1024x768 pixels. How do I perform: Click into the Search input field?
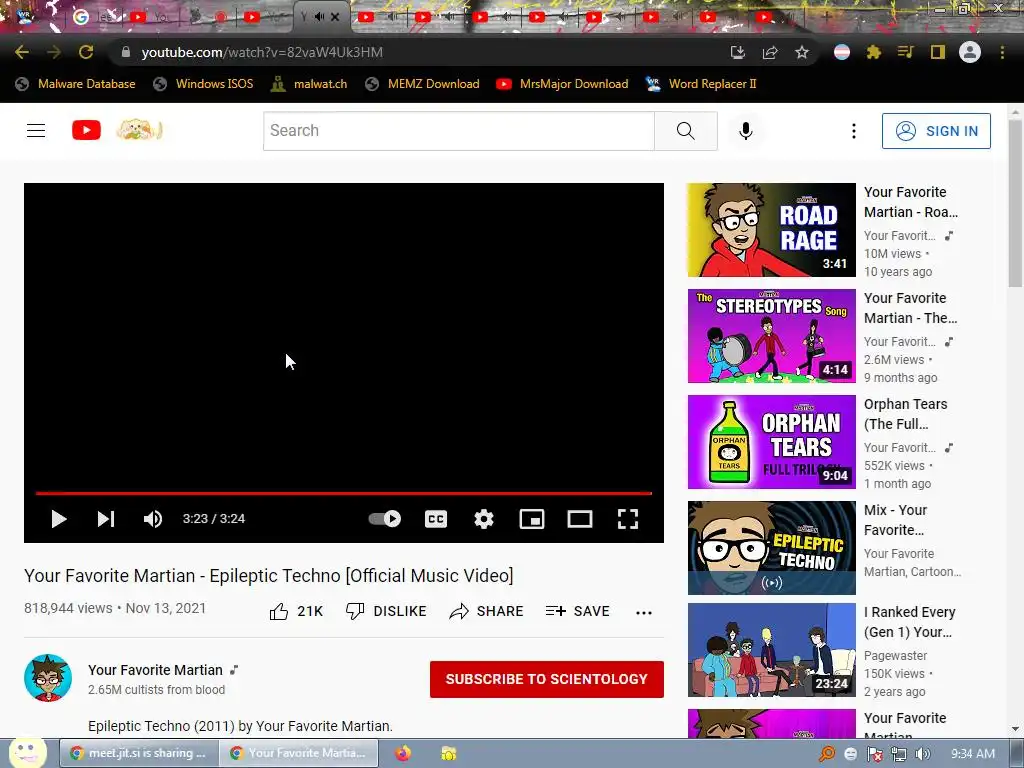[x=458, y=131]
